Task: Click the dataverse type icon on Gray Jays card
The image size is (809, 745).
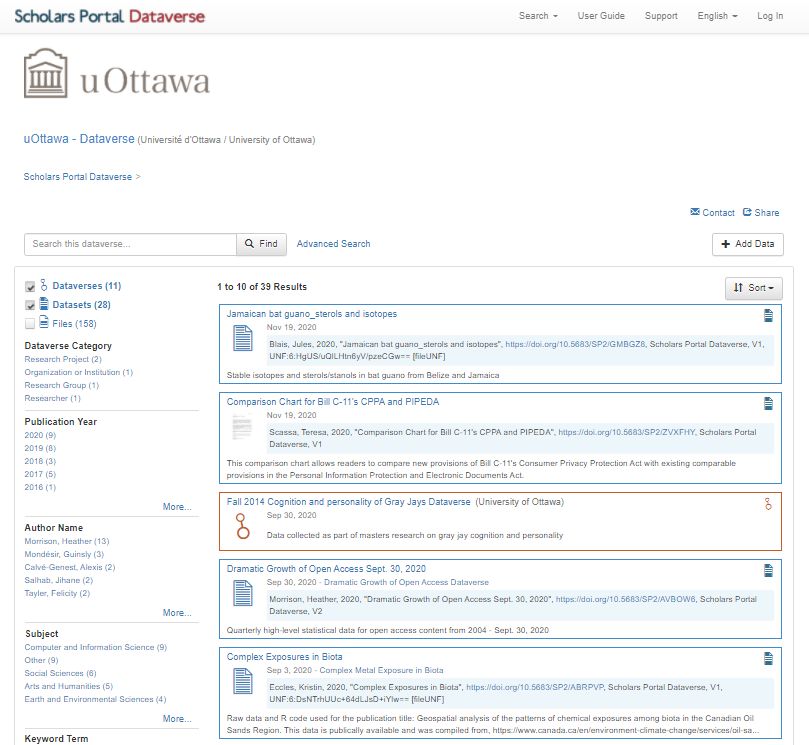Action: point(768,504)
